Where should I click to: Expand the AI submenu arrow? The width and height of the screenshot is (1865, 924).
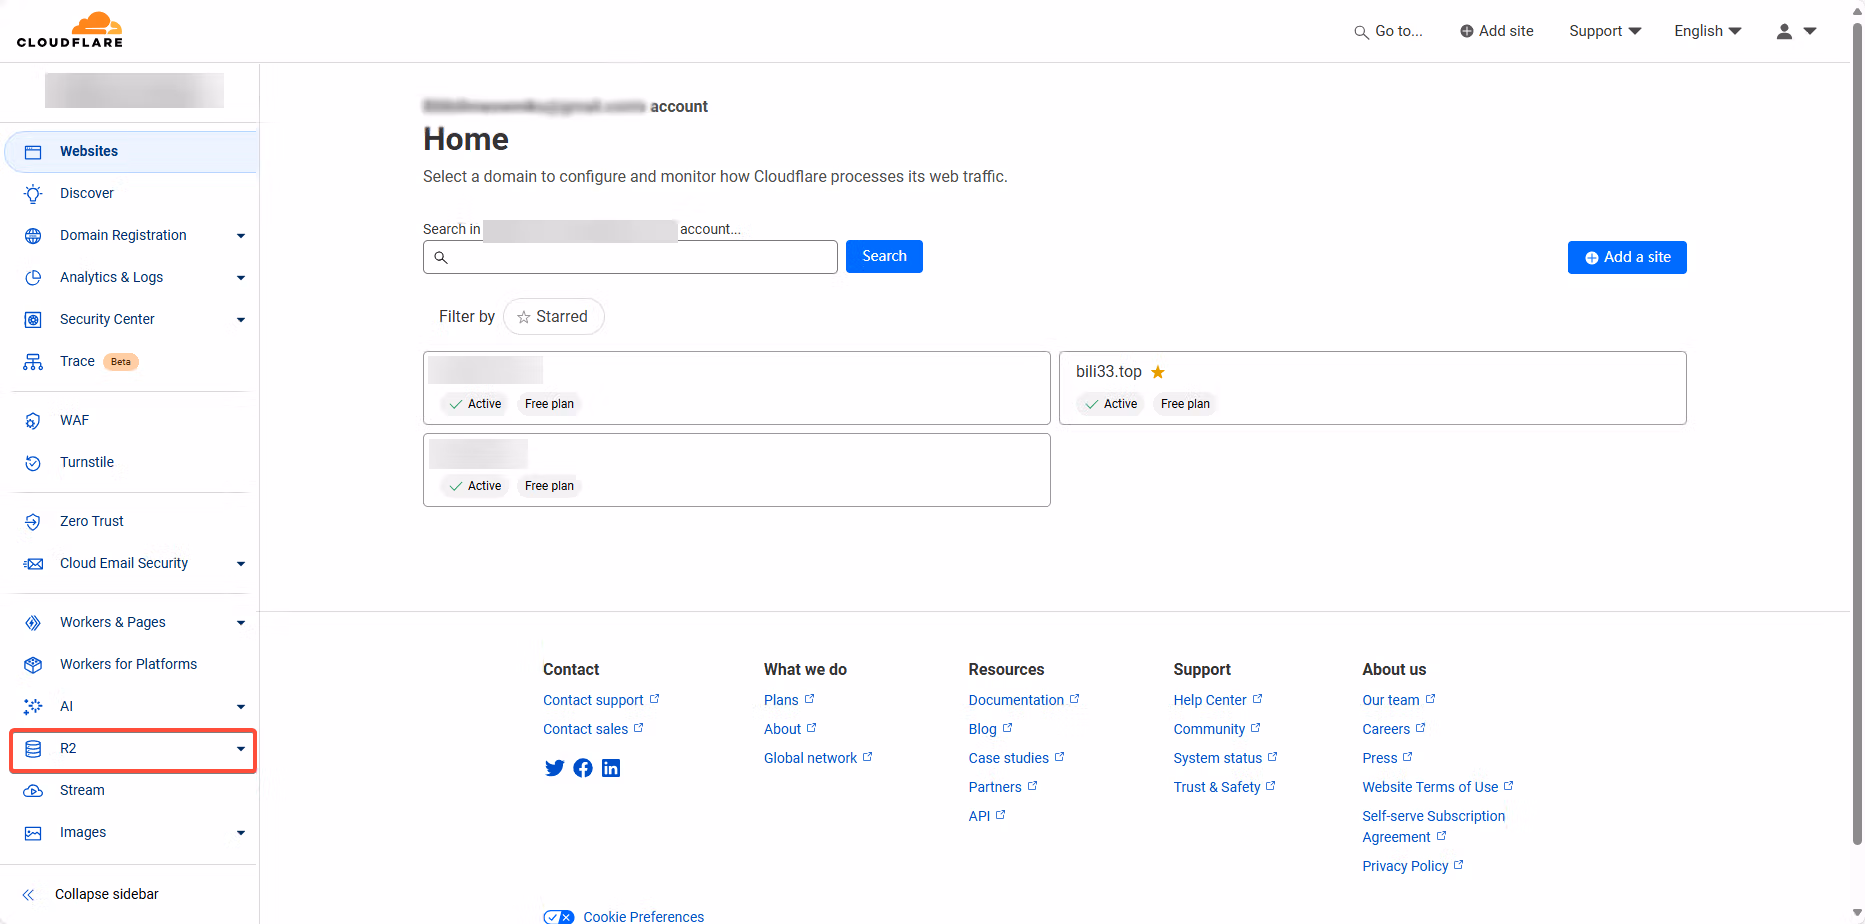241,707
